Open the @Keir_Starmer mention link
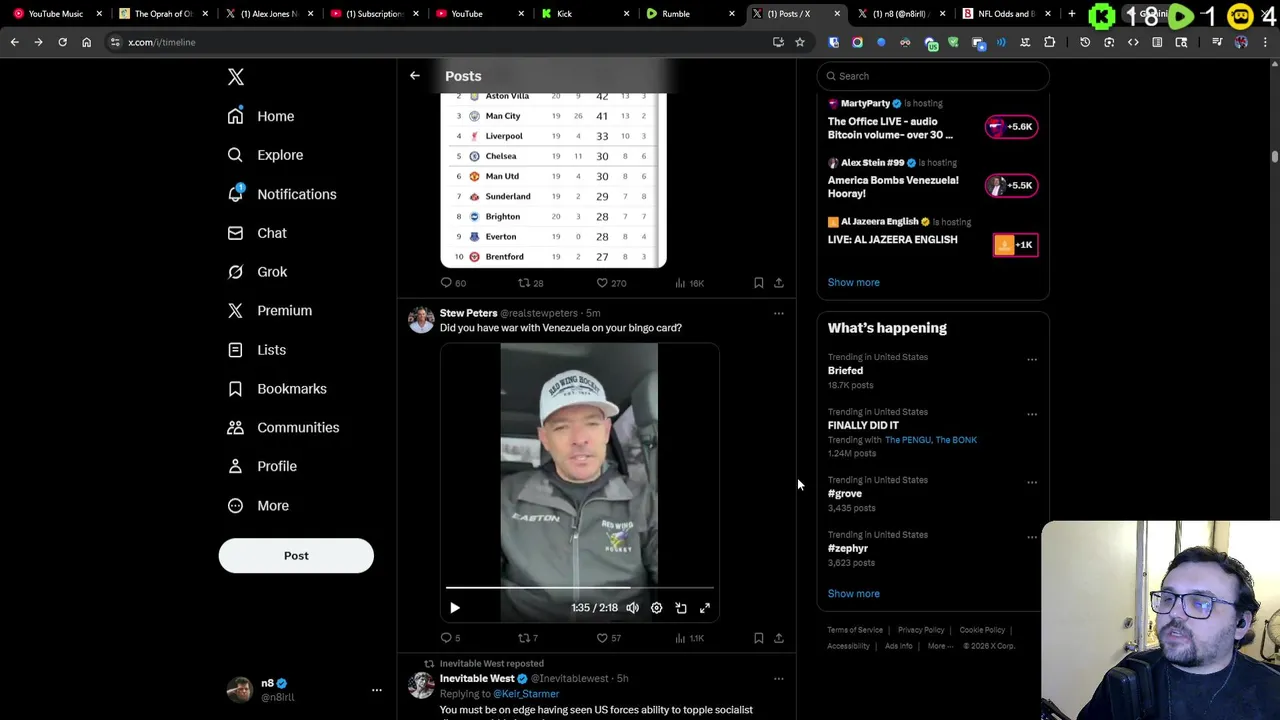The image size is (1280, 720). pyautogui.click(x=526, y=694)
